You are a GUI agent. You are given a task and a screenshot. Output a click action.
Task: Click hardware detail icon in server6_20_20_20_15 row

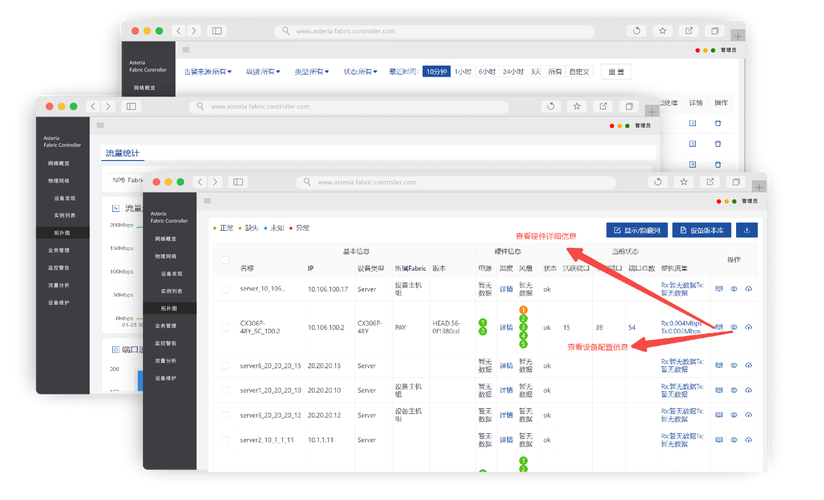coord(719,366)
